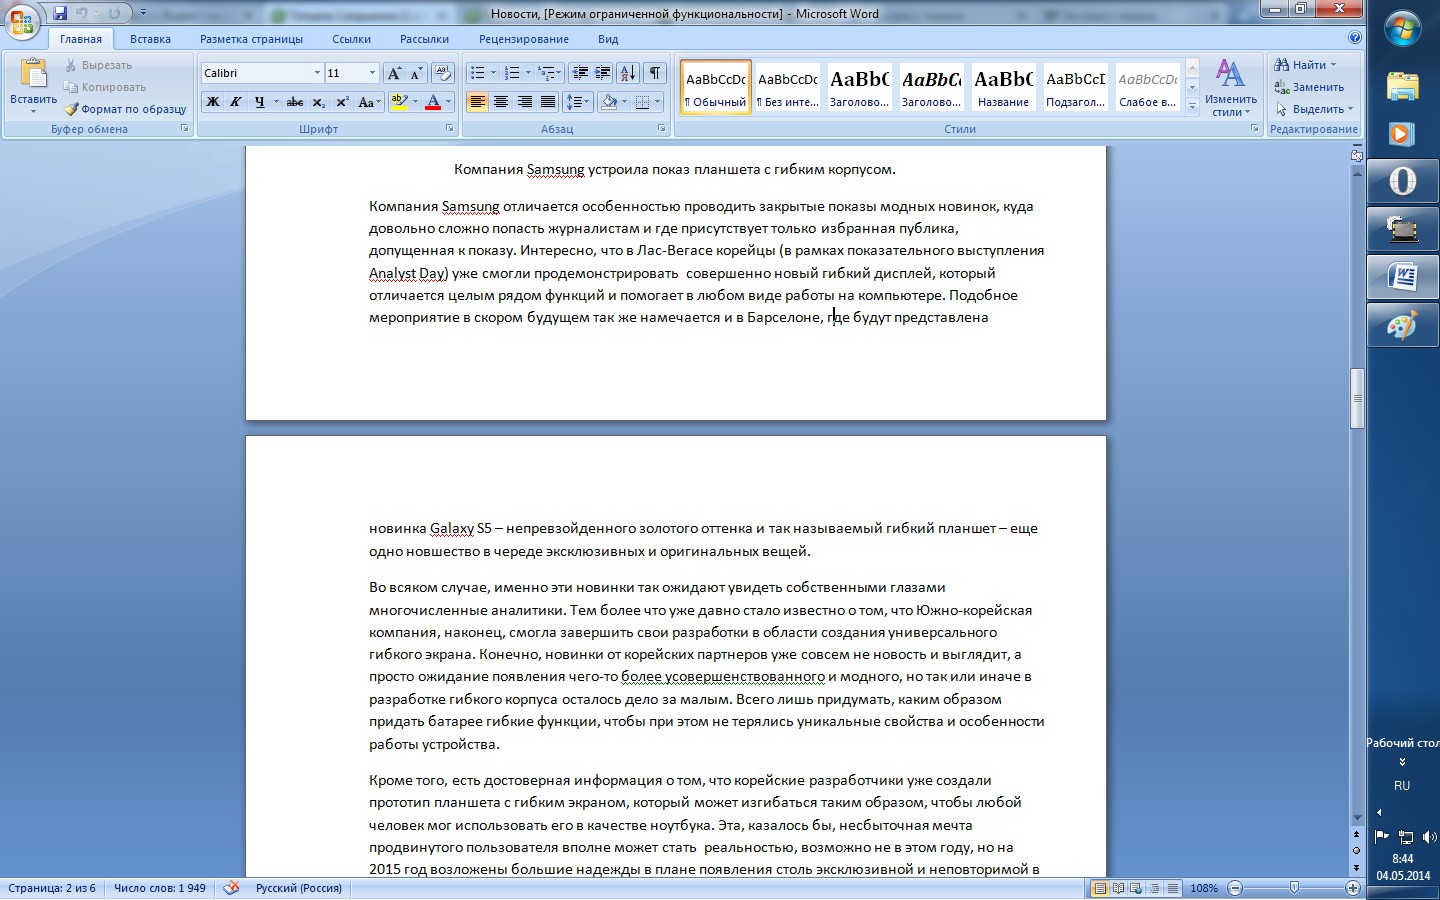This screenshot has height=900, width=1440.
Task: Click the word count Число слов: 1 949
Action: [160, 888]
